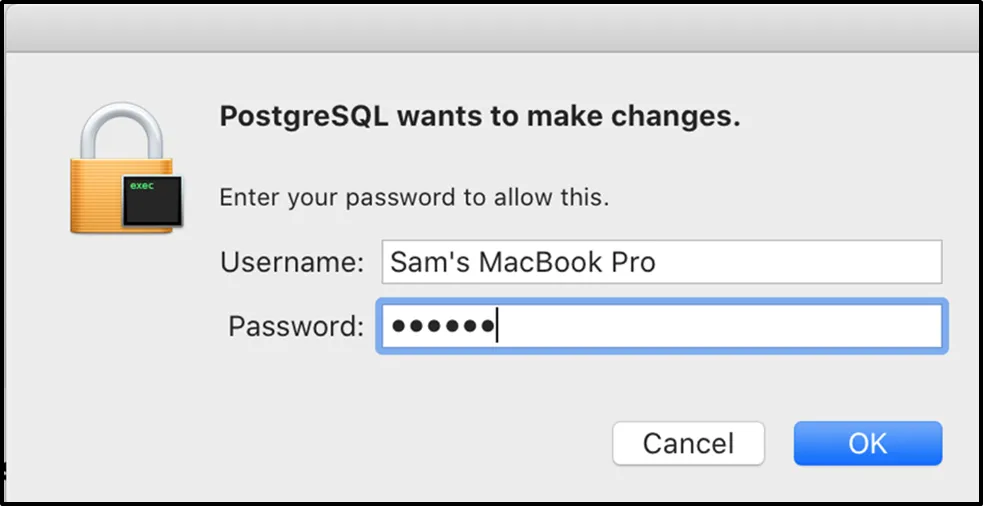This screenshot has width=983, height=506.
Task: Click the "Password:" label
Action: [x=296, y=327]
